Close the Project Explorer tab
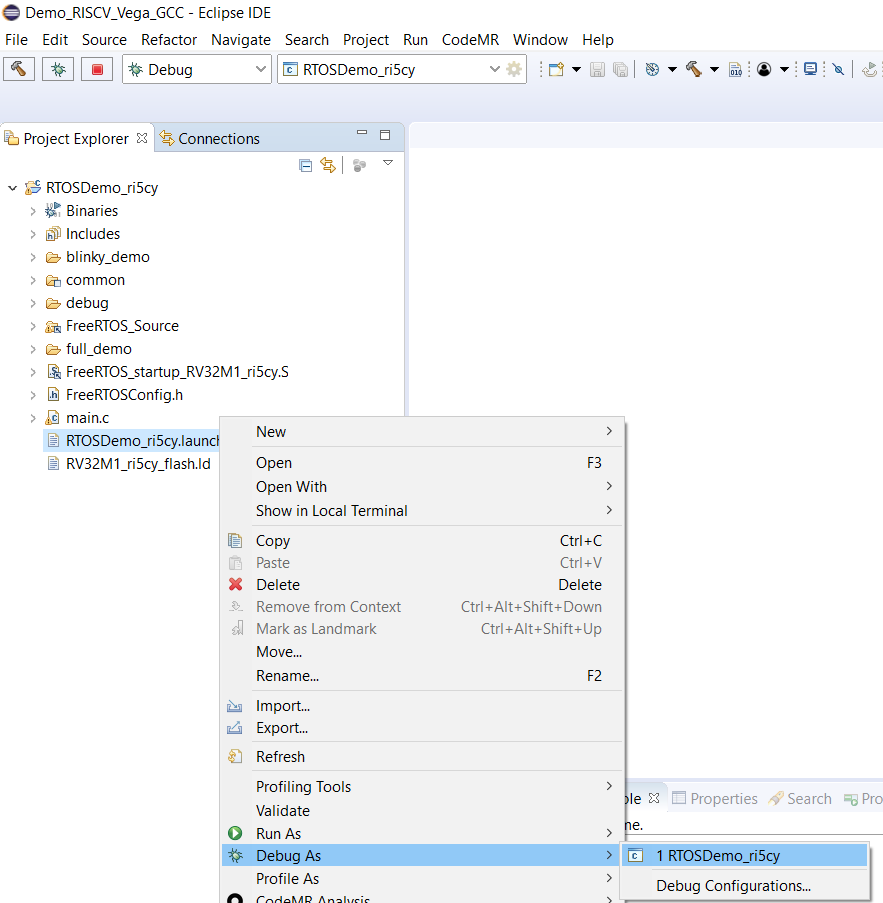Viewport: 883px width, 903px height. pyautogui.click(x=142, y=138)
